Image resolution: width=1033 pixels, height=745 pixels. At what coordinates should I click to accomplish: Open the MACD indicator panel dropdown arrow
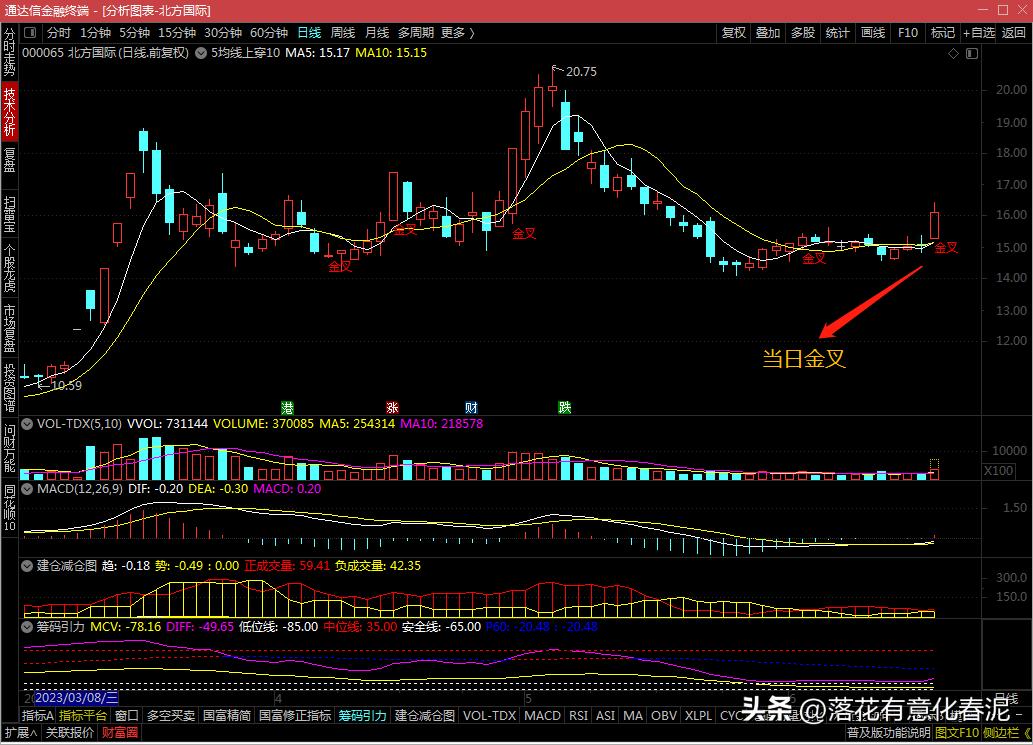tap(29, 488)
